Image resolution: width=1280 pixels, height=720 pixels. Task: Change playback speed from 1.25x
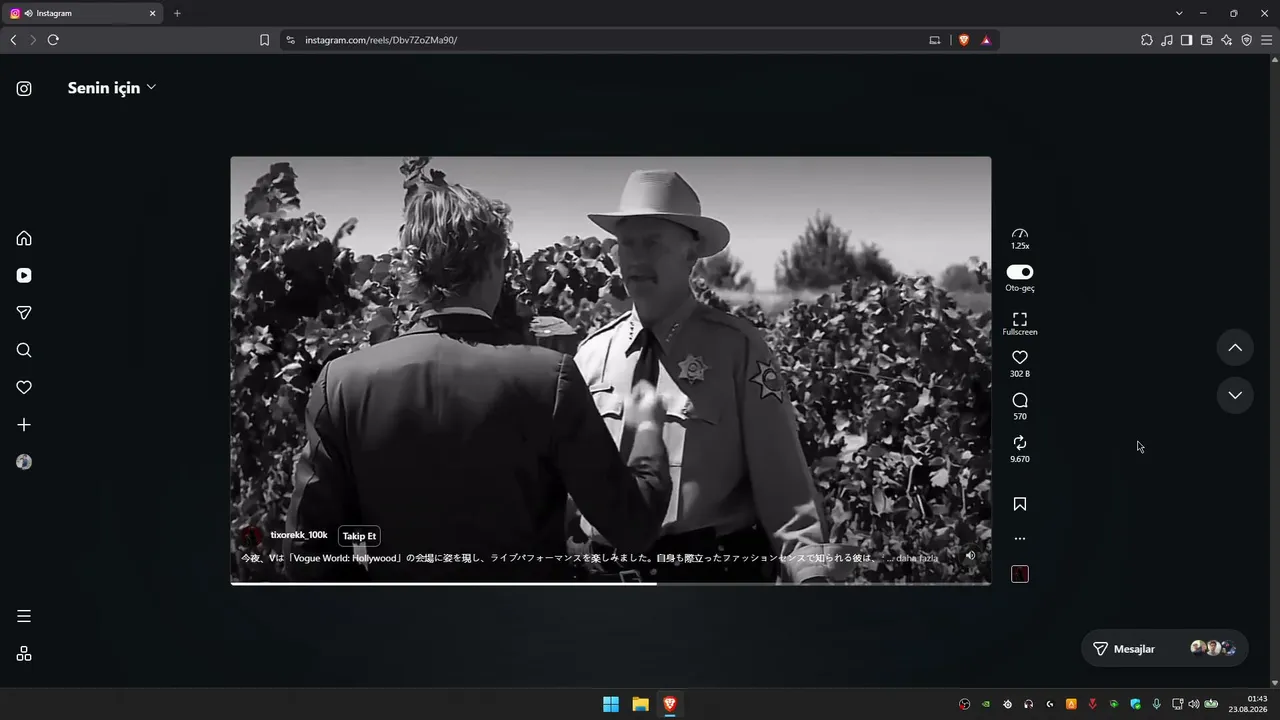click(x=1020, y=238)
